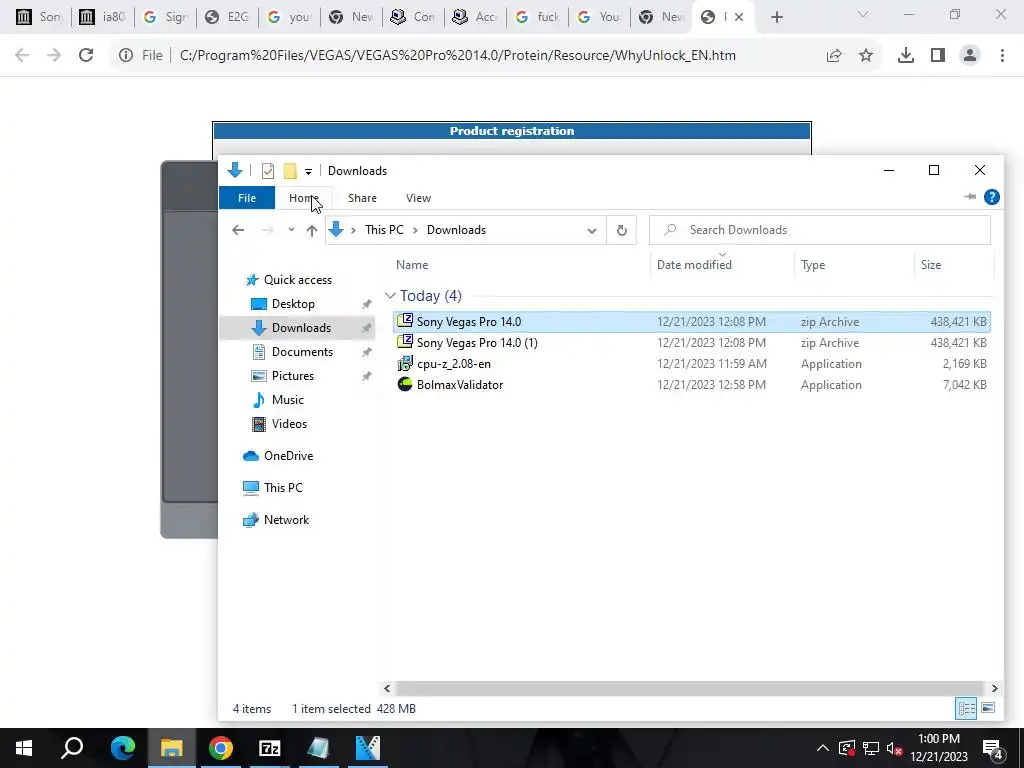This screenshot has height=768, width=1024.
Task: Click Downloads in the address breadcrumb
Action: coord(456,230)
